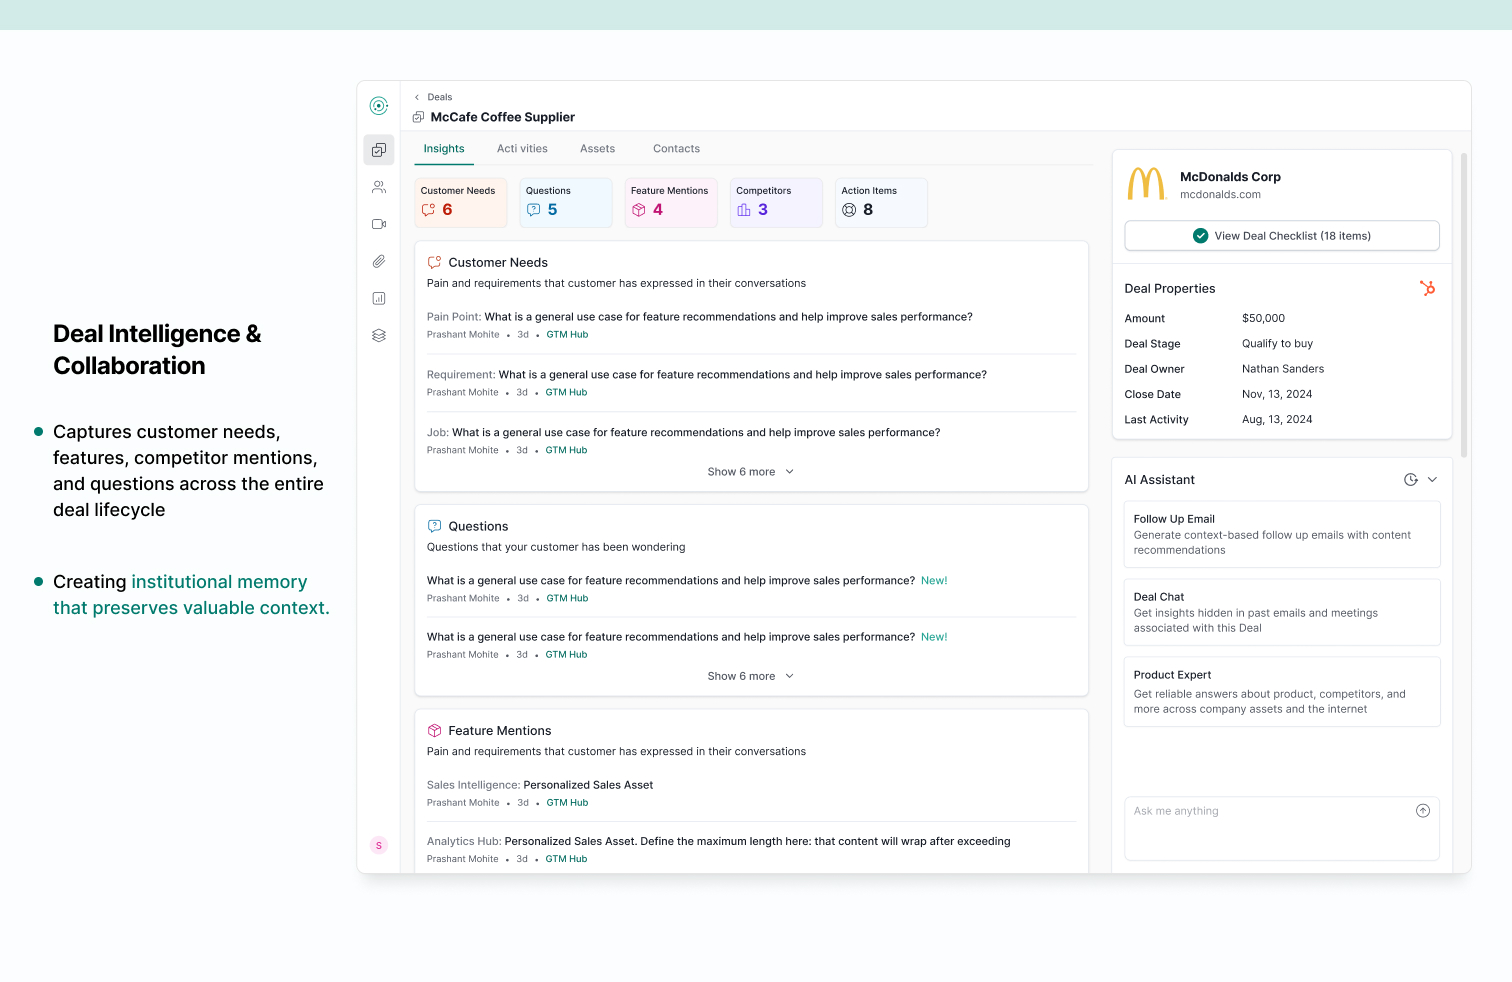1512x982 pixels.
Task: Focus the Ask me anything input
Action: (x=1282, y=828)
